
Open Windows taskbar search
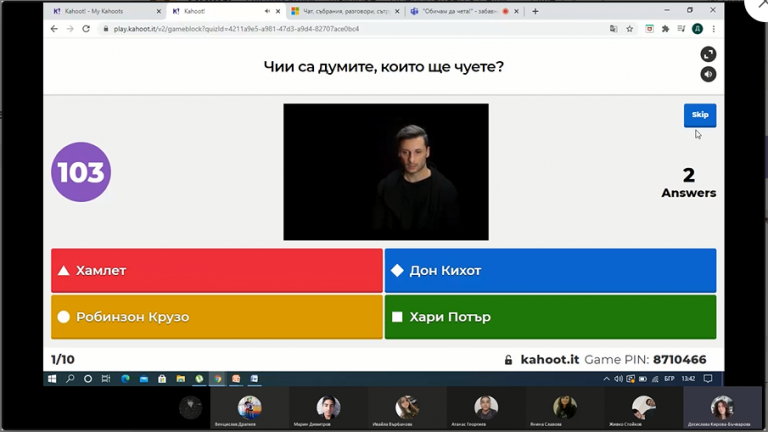(70, 379)
